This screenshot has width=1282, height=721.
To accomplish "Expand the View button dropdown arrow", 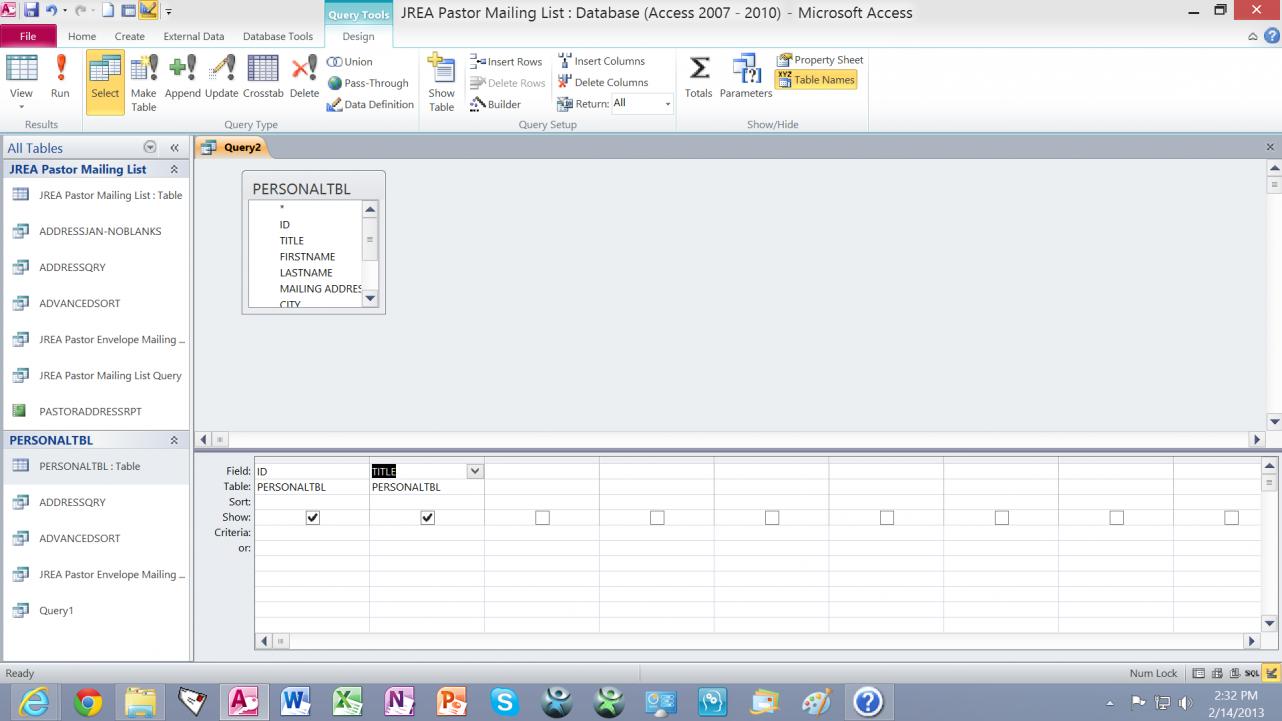I will [x=21, y=106].
